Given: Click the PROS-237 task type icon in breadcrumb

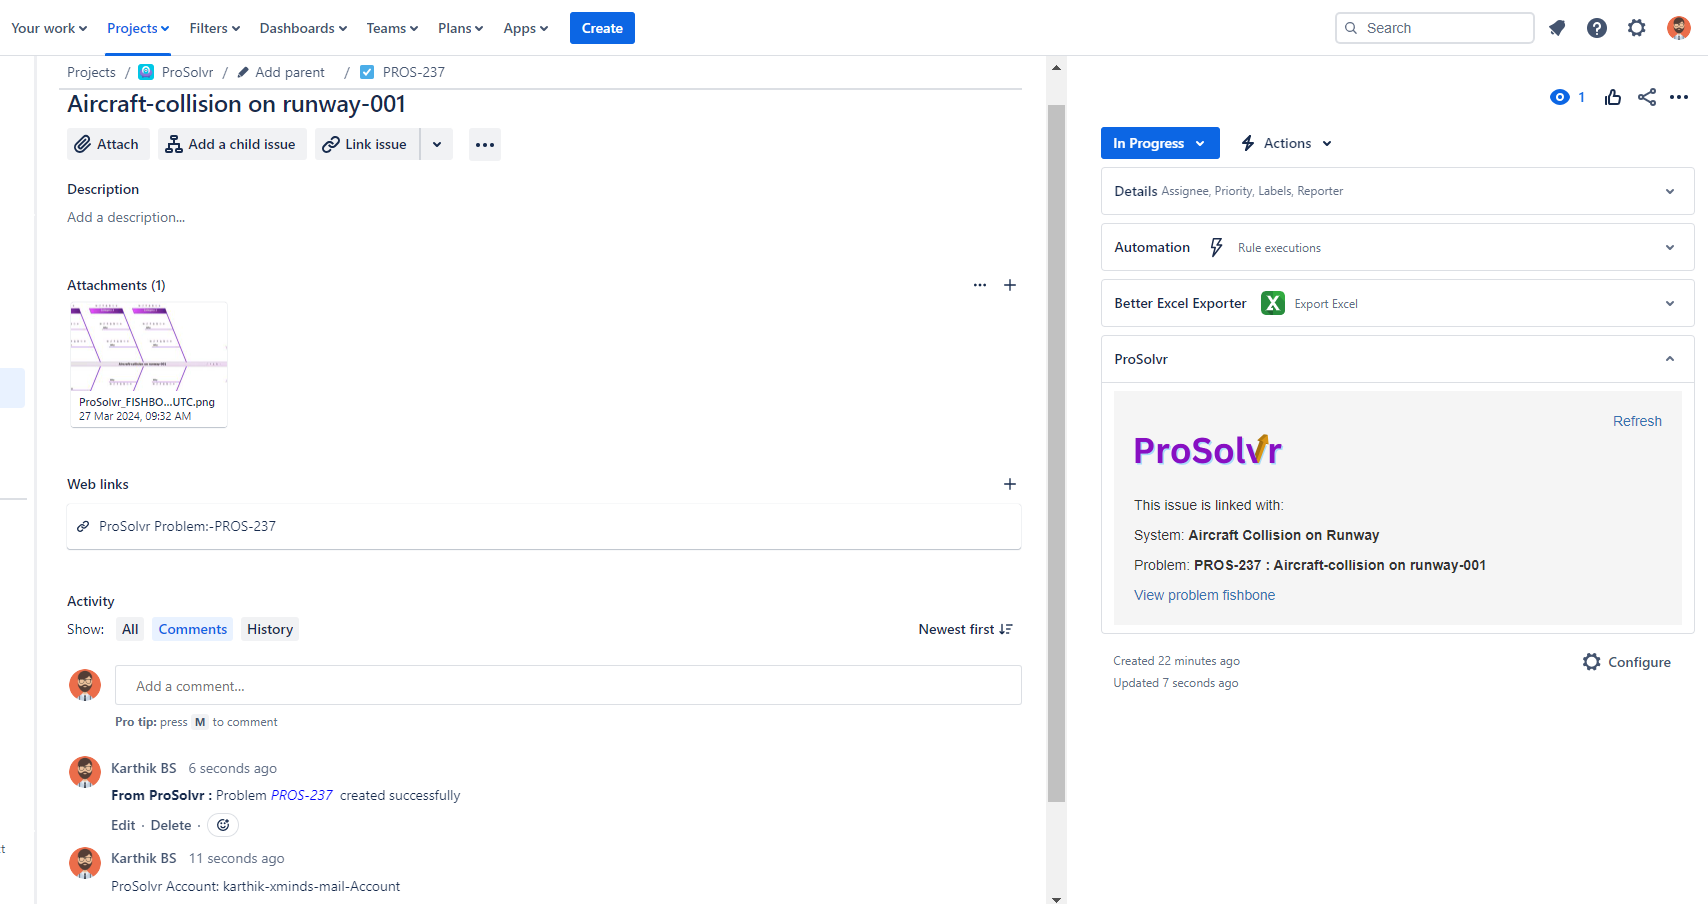Looking at the screenshot, I should [367, 72].
